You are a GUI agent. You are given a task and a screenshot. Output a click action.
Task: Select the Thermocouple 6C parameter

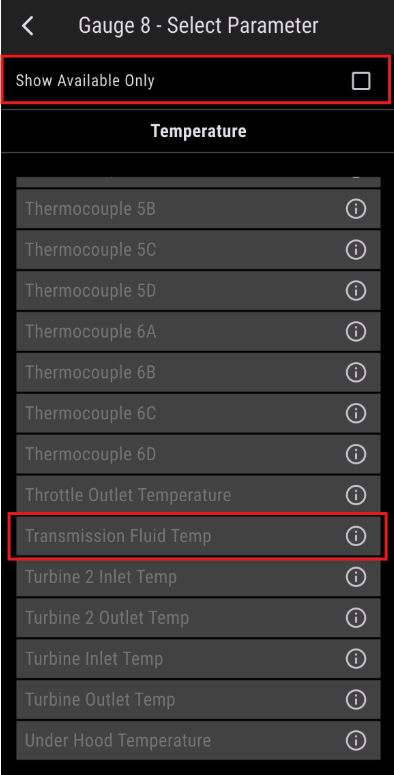198,413
